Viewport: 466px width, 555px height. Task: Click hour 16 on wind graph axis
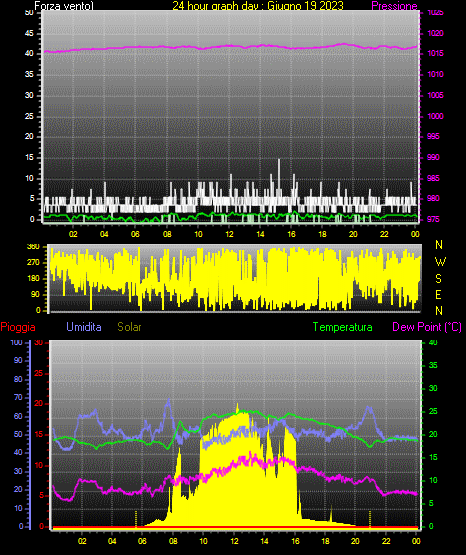[x=291, y=234]
